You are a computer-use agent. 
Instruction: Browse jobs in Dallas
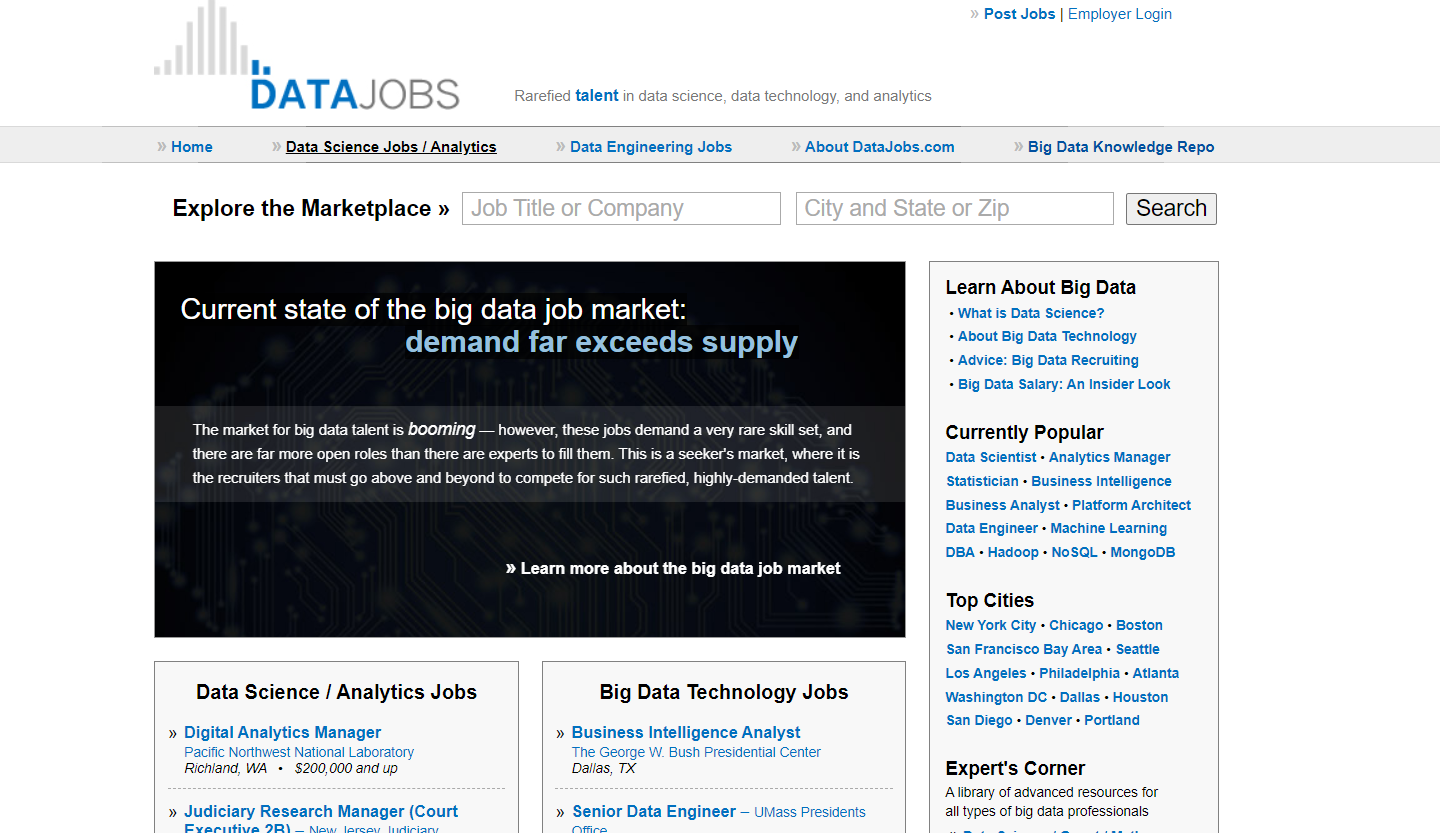(1079, 697)
